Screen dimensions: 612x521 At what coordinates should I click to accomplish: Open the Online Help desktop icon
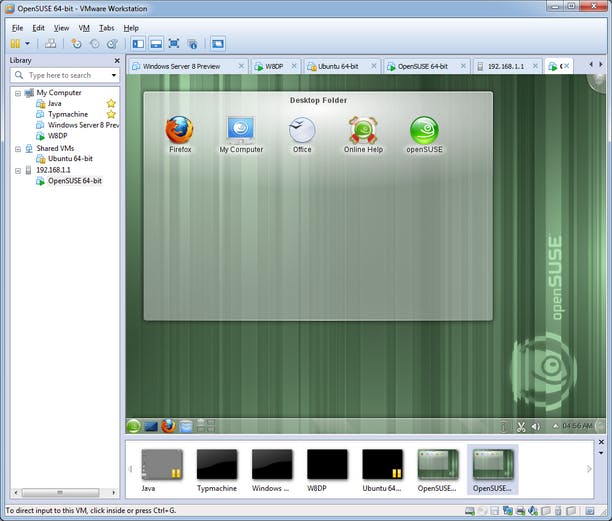[x=363, y=134]
